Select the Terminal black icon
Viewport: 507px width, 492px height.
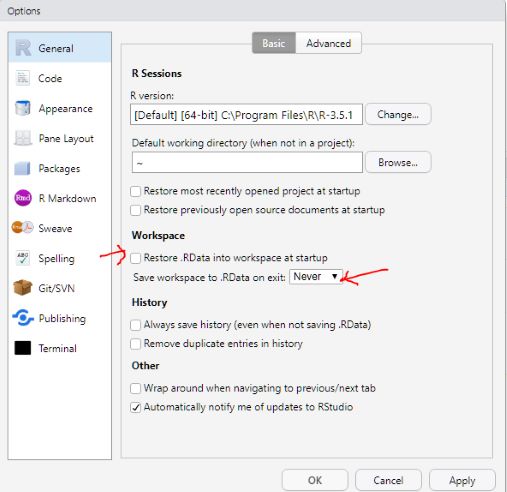click(x=23, y=348)
